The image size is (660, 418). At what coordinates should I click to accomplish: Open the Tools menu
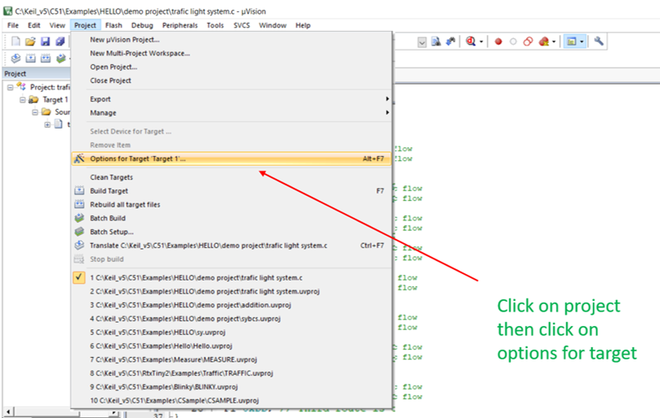[215, 25]
